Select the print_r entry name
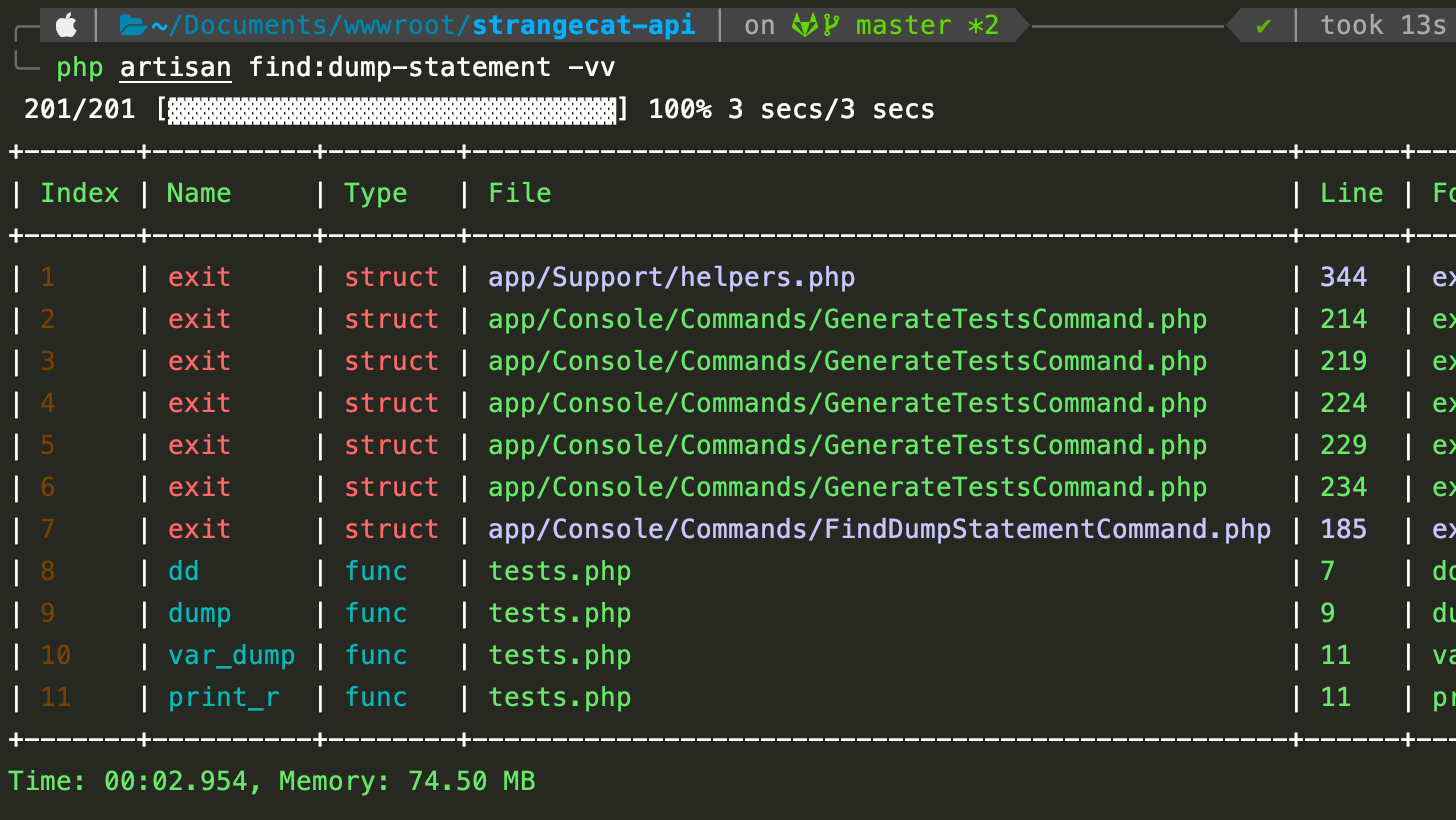 coord(223,697)
